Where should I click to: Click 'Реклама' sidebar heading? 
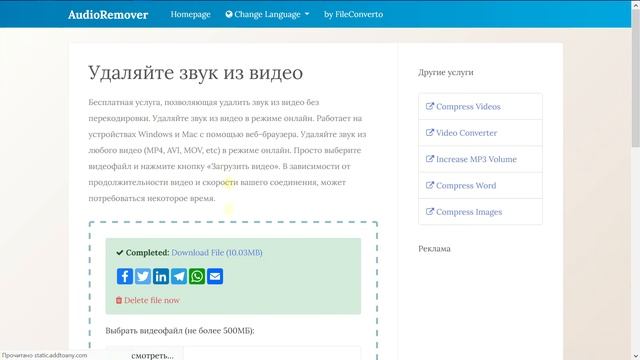click(434, 249)
